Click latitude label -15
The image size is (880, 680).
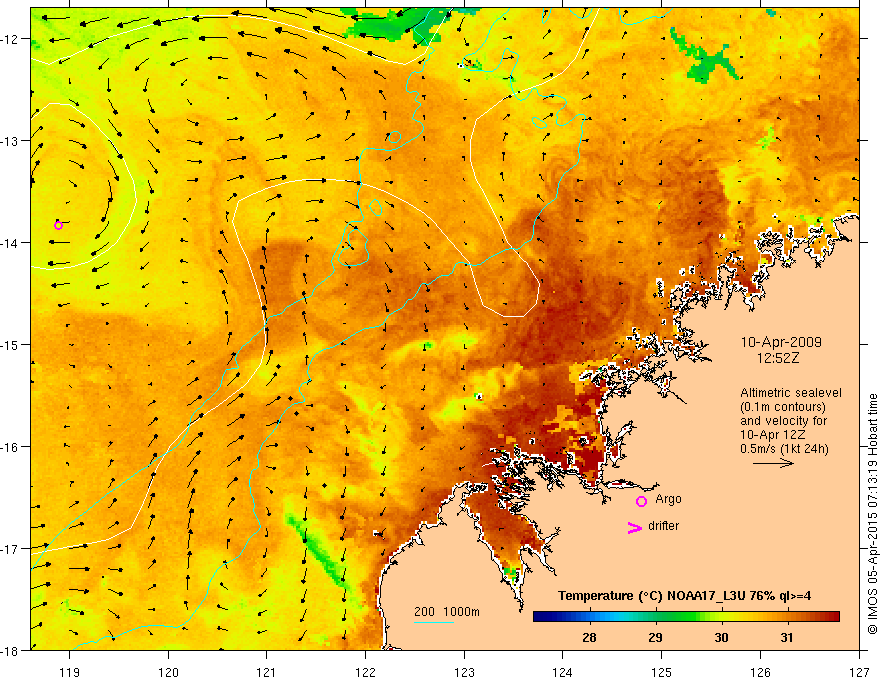click(11, 344)
